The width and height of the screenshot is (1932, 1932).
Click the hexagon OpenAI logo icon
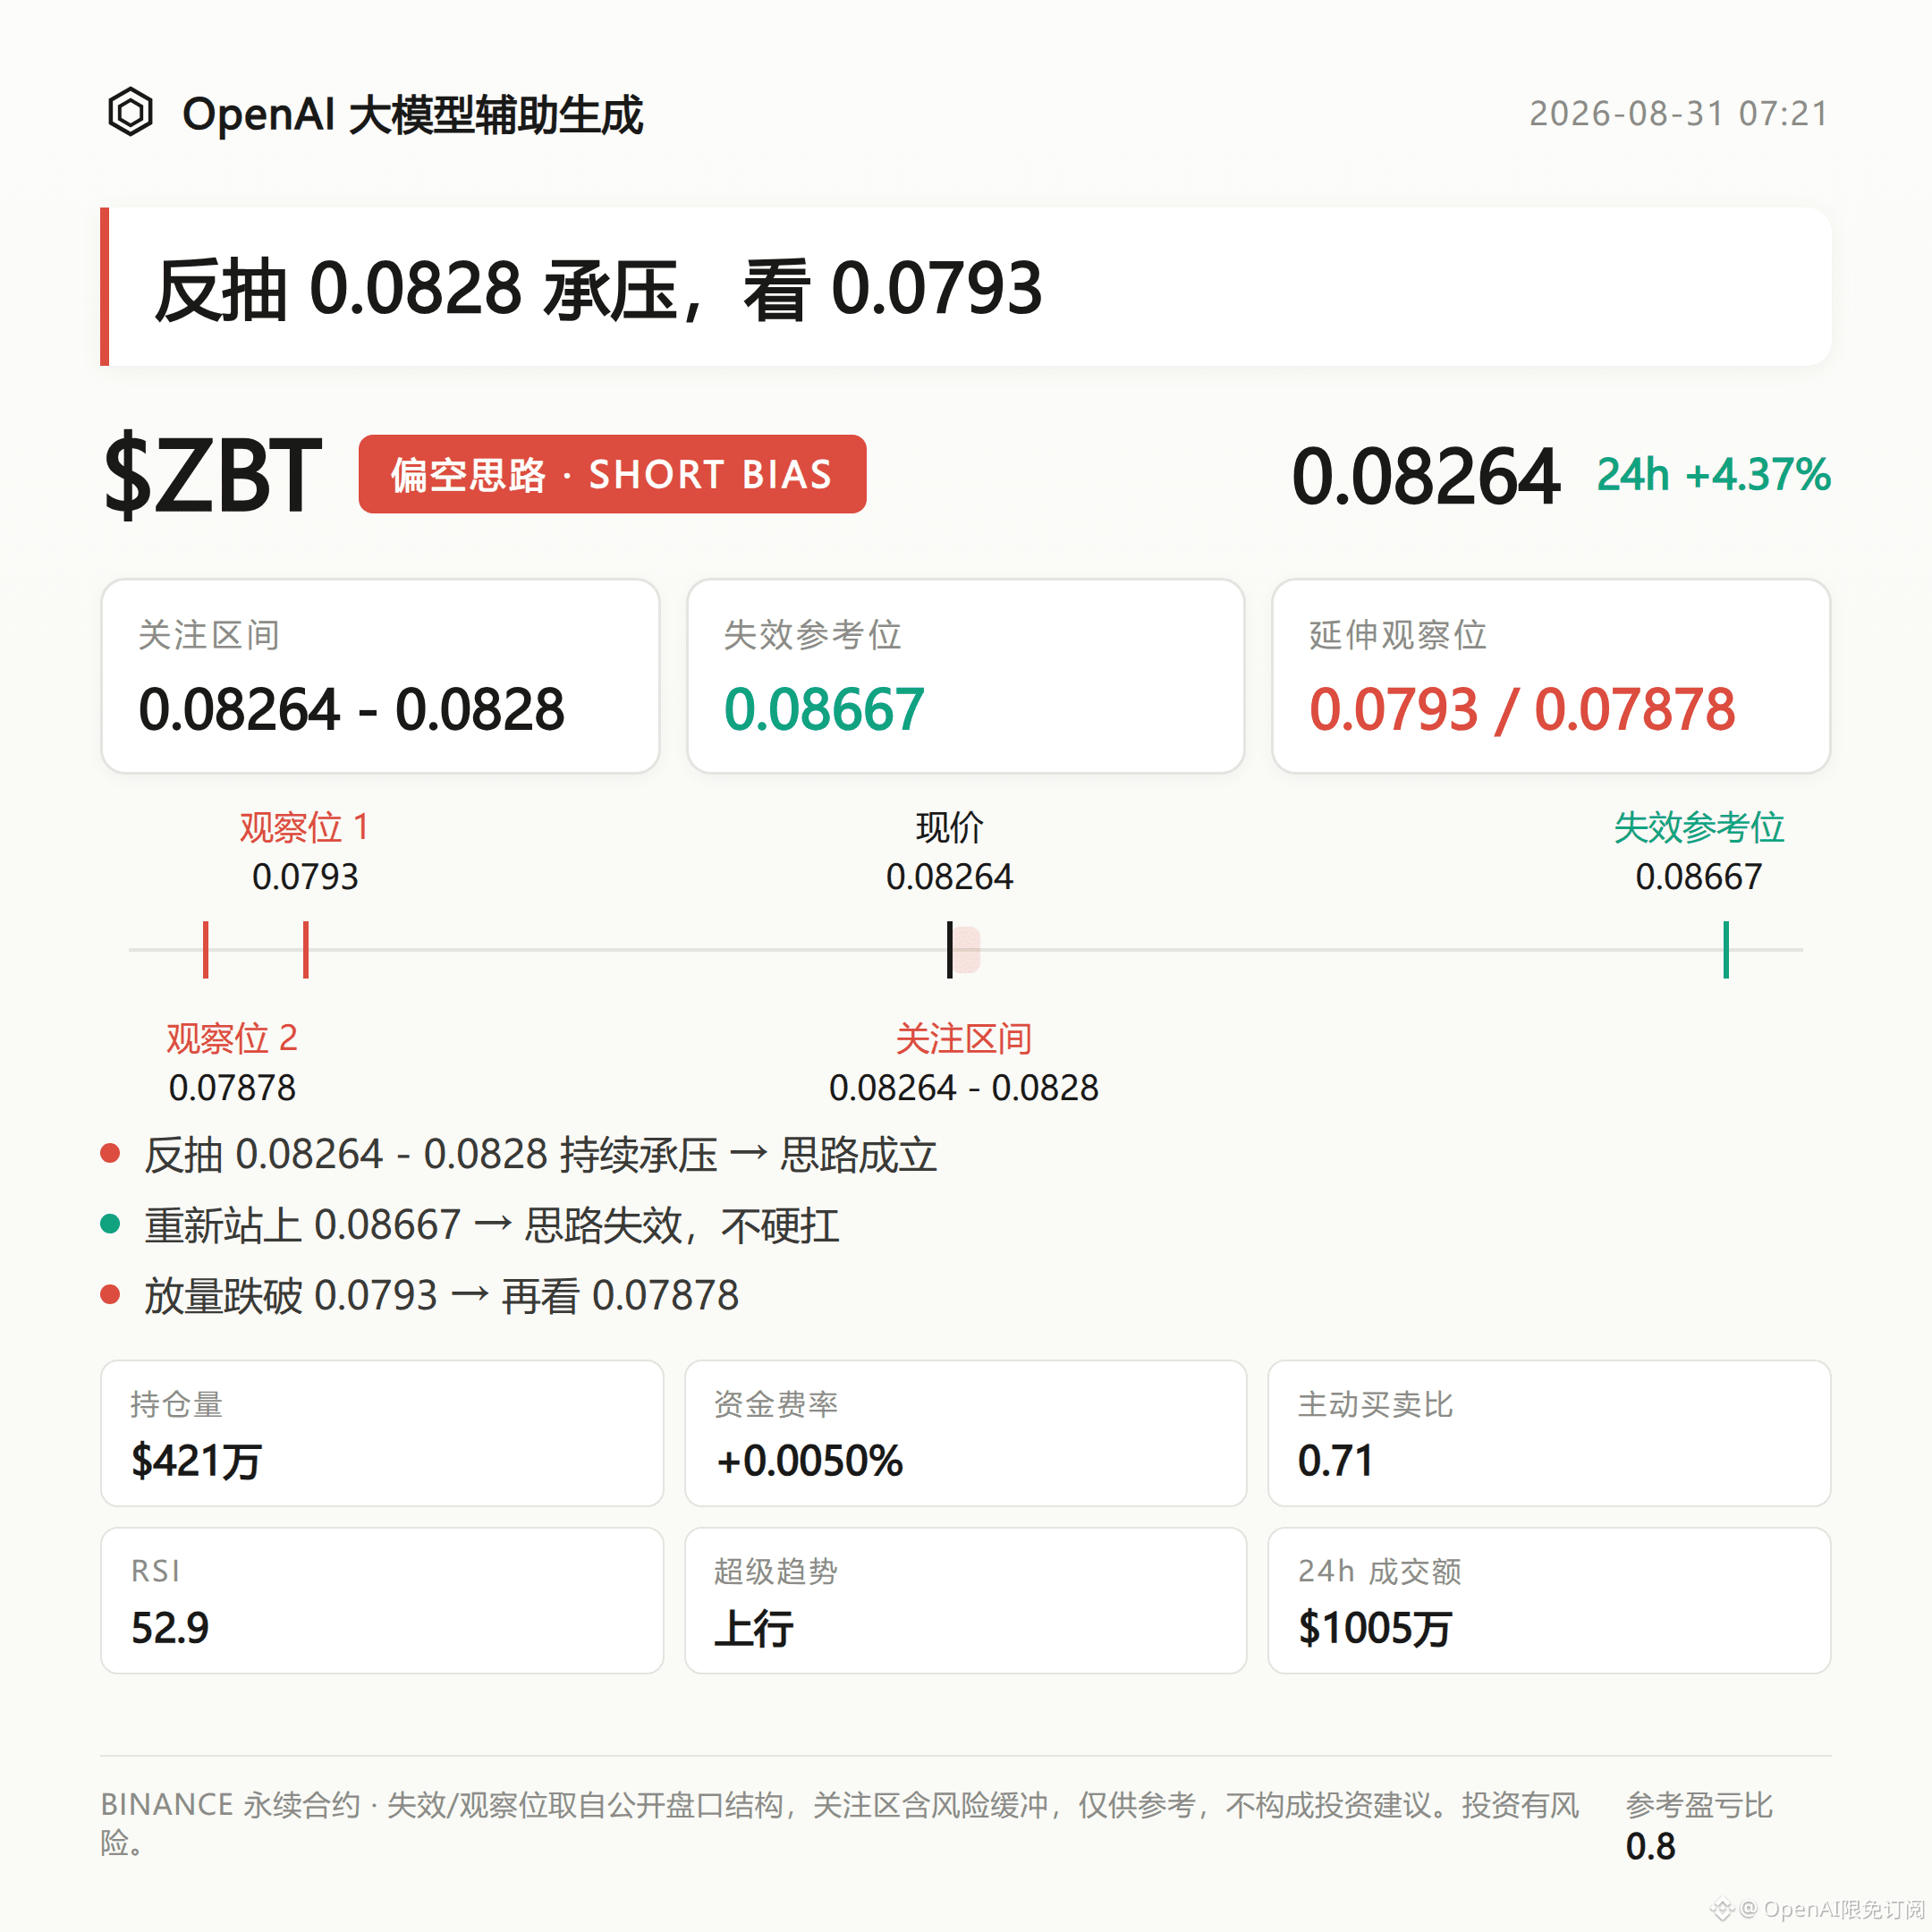tap(130, 112)
